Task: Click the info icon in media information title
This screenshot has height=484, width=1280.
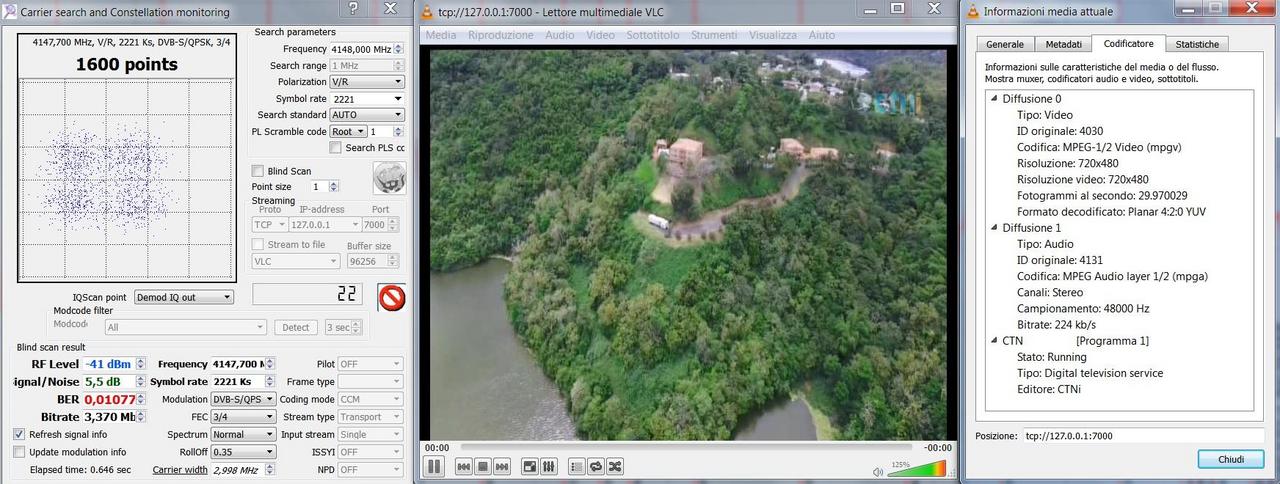Action: click(x=973, y=12)
